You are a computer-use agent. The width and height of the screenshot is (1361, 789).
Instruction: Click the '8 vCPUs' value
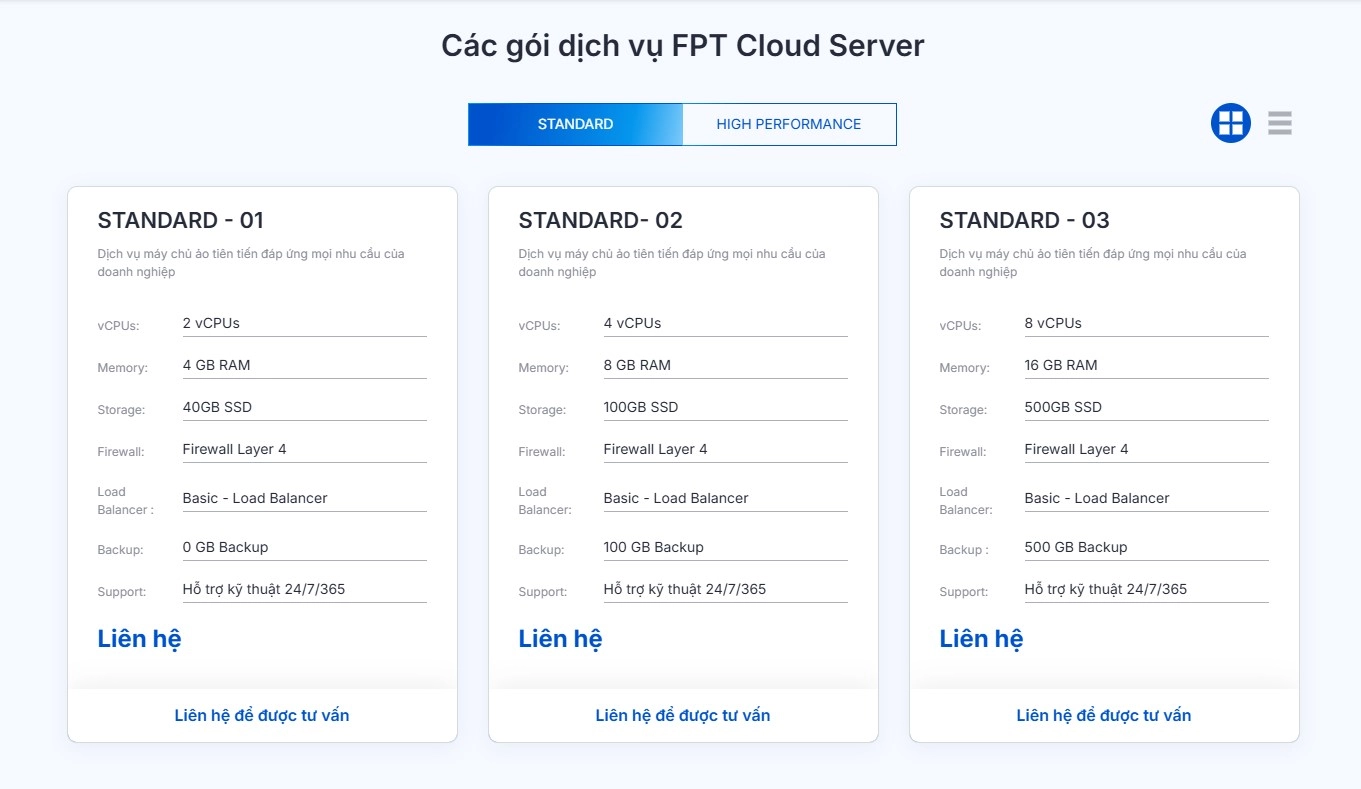click(x=1053, y=323)
